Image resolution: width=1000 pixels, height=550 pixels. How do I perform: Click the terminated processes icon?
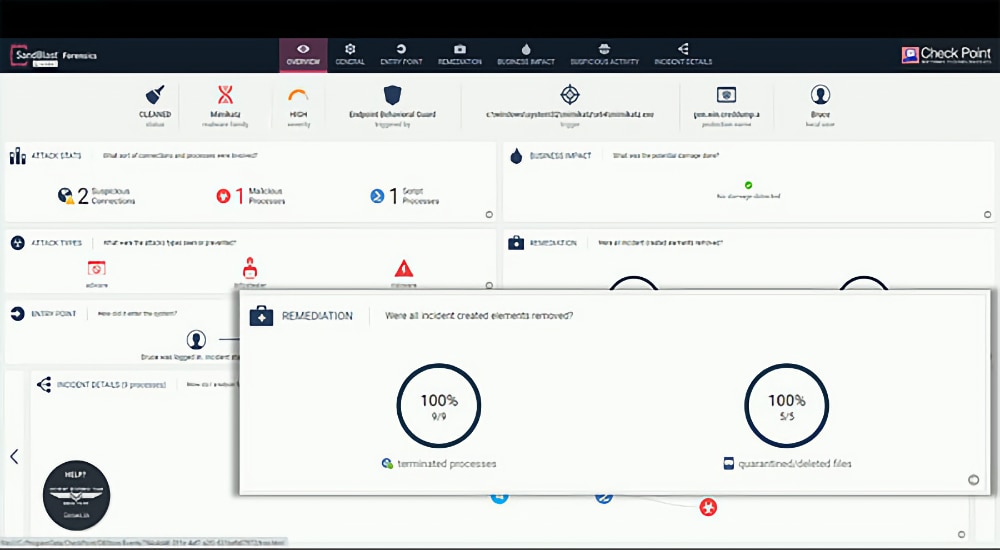pos(387,464)
